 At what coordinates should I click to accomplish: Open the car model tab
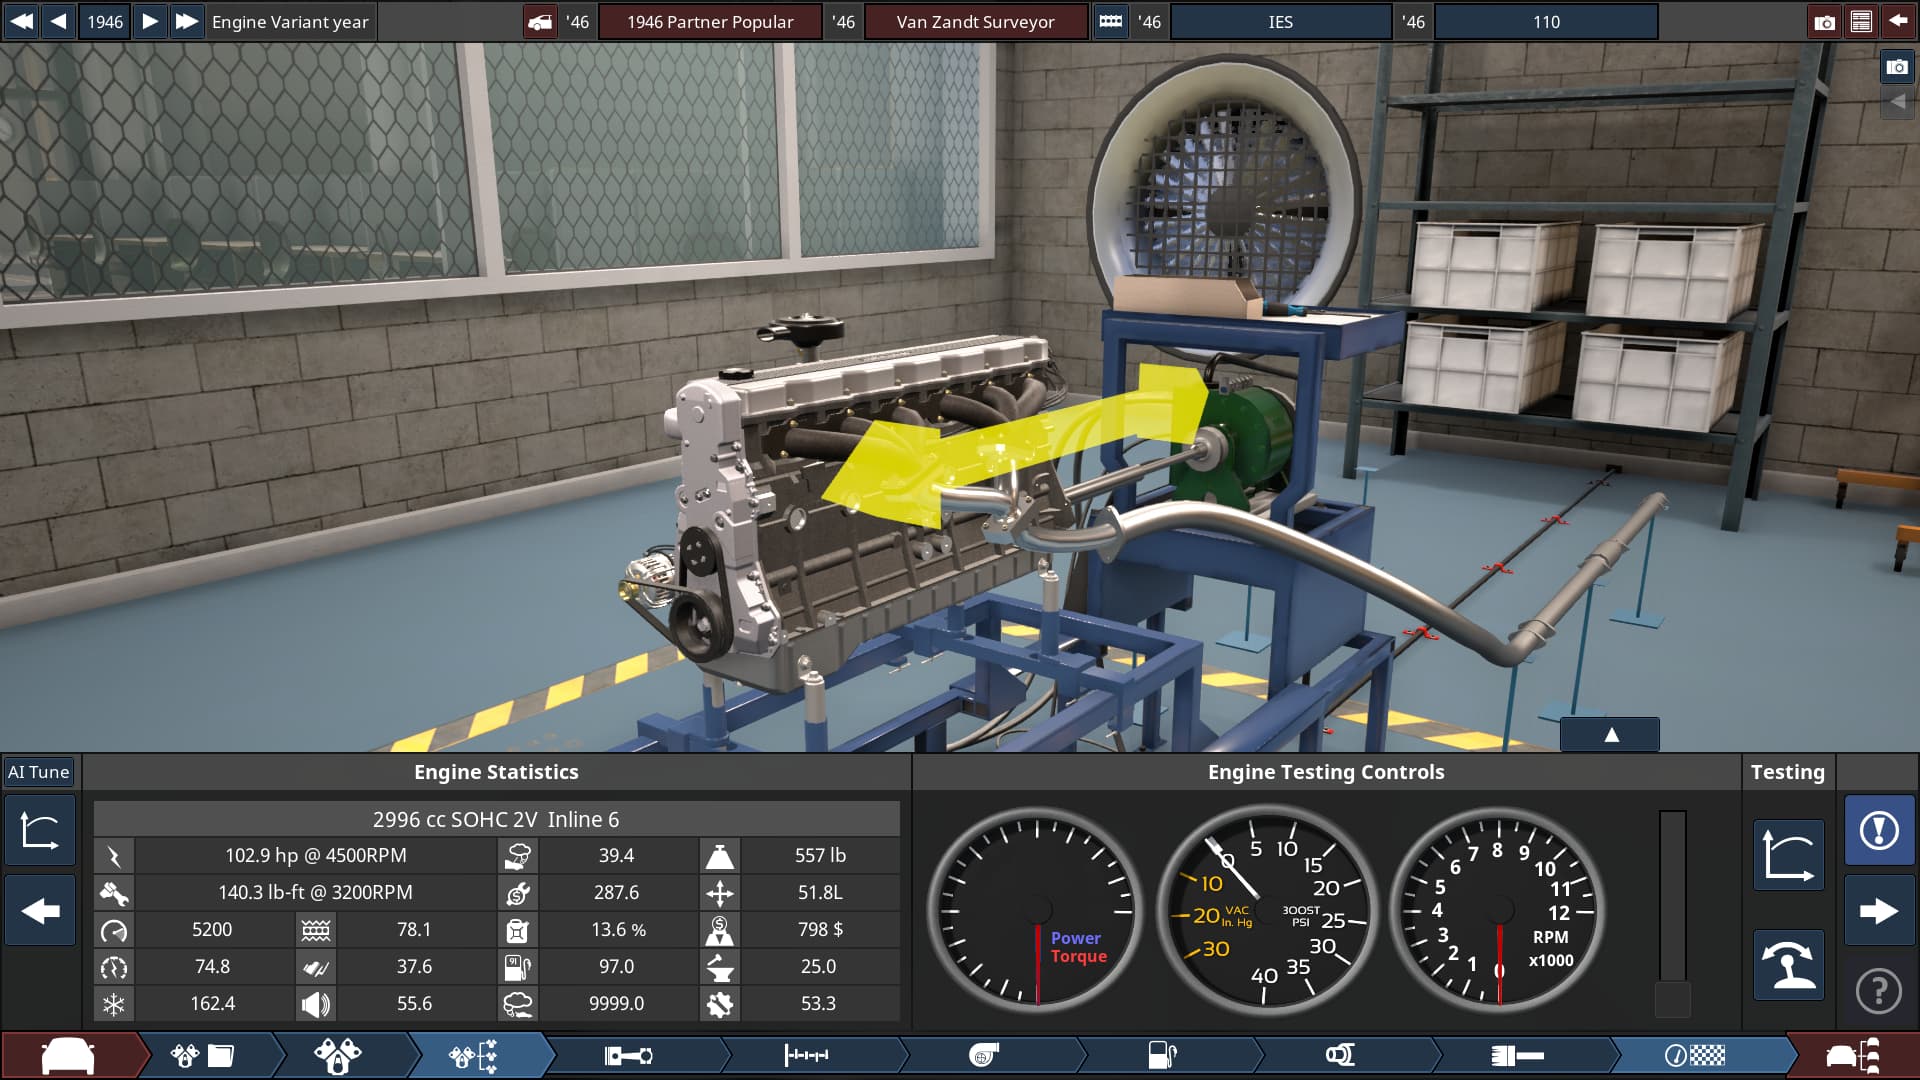click(68, 1056)
